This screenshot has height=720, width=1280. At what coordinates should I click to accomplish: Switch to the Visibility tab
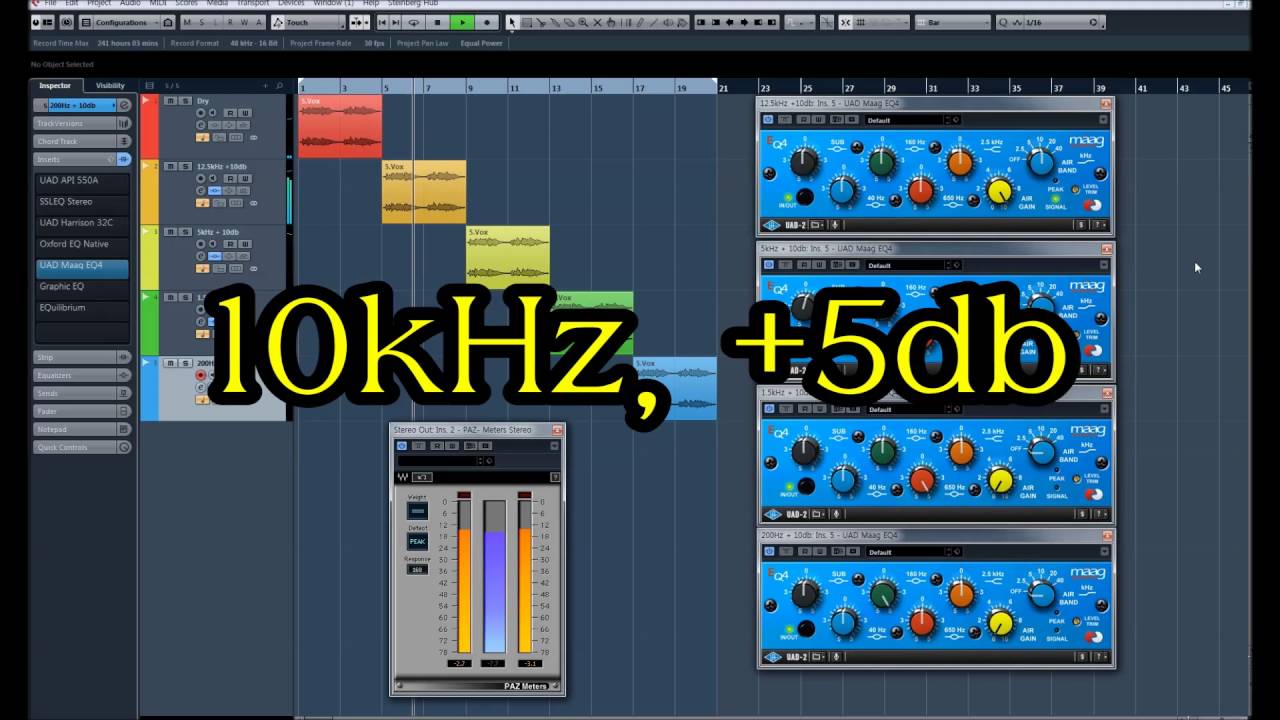click(110, 86)
